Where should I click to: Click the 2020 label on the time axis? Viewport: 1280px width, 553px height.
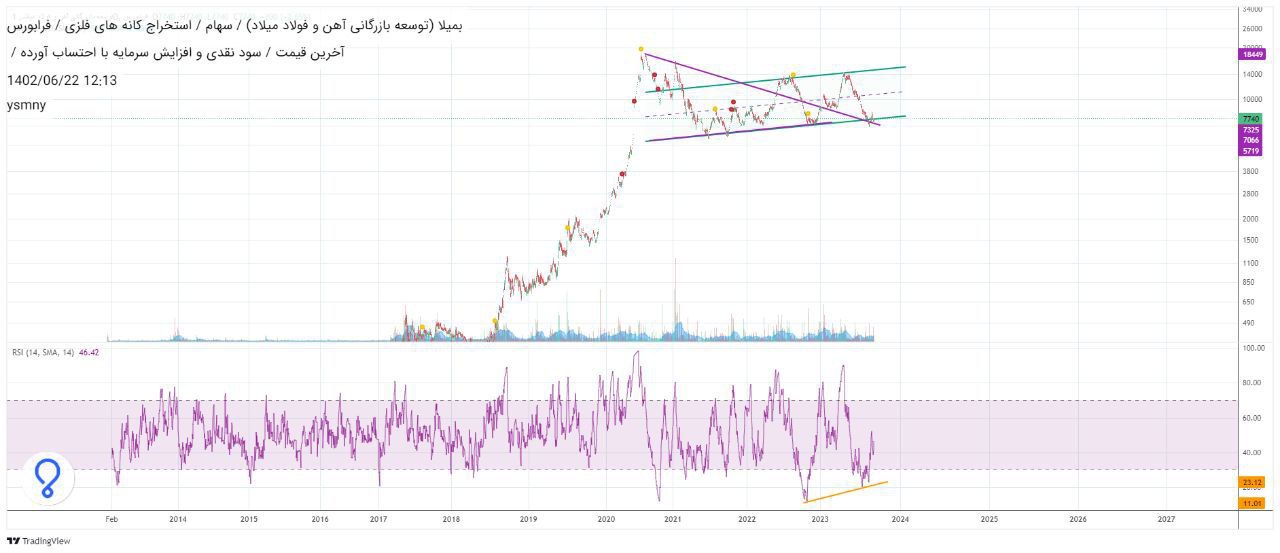pos(606,520)
